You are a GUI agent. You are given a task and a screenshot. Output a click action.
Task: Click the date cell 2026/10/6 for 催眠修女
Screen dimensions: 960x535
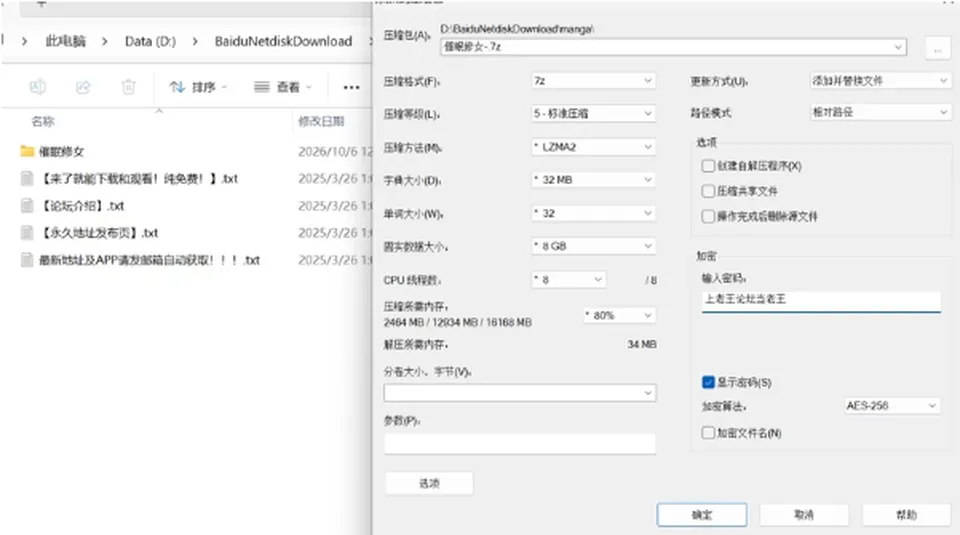pos(334,151)
